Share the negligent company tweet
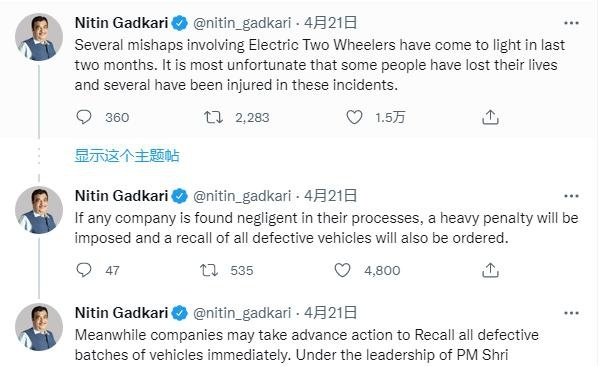This screenshot has width=601, height=366. click(x=490, y=270)
